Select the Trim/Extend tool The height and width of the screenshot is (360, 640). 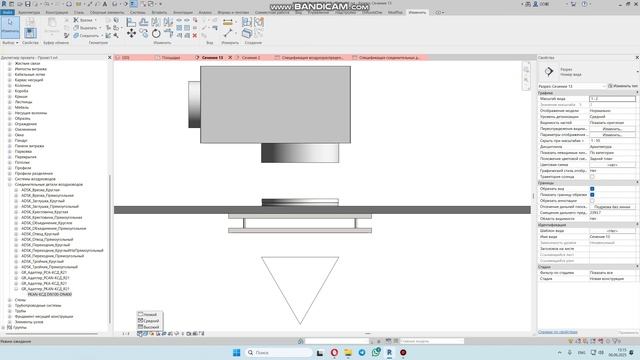[168, 33]
